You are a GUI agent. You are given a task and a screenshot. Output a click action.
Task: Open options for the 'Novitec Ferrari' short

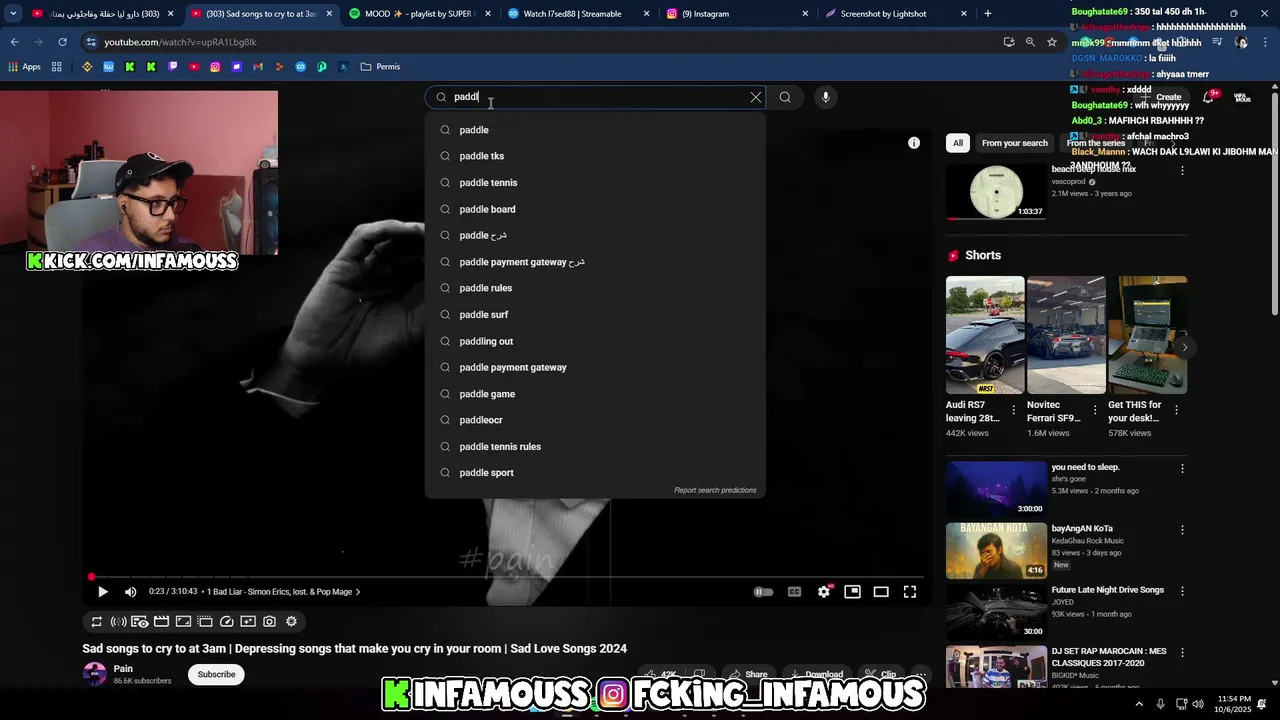(x=1095, y=410)
